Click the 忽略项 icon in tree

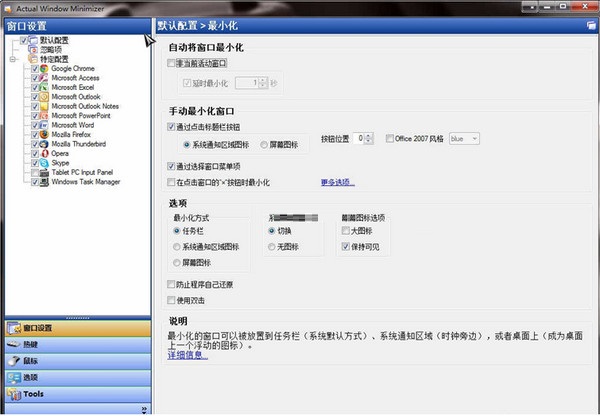(33, 50)
